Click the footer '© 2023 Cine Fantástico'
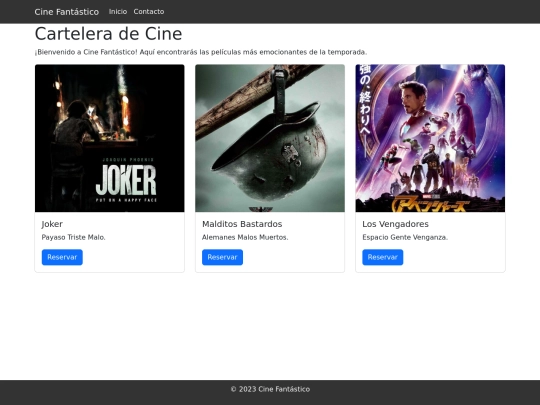 click(270, 389)
